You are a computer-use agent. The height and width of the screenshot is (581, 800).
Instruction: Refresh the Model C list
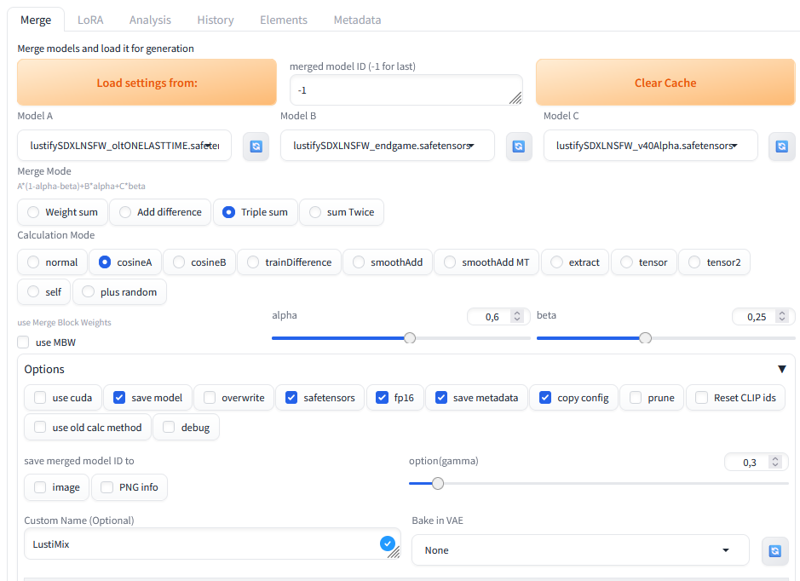point(781,146)
